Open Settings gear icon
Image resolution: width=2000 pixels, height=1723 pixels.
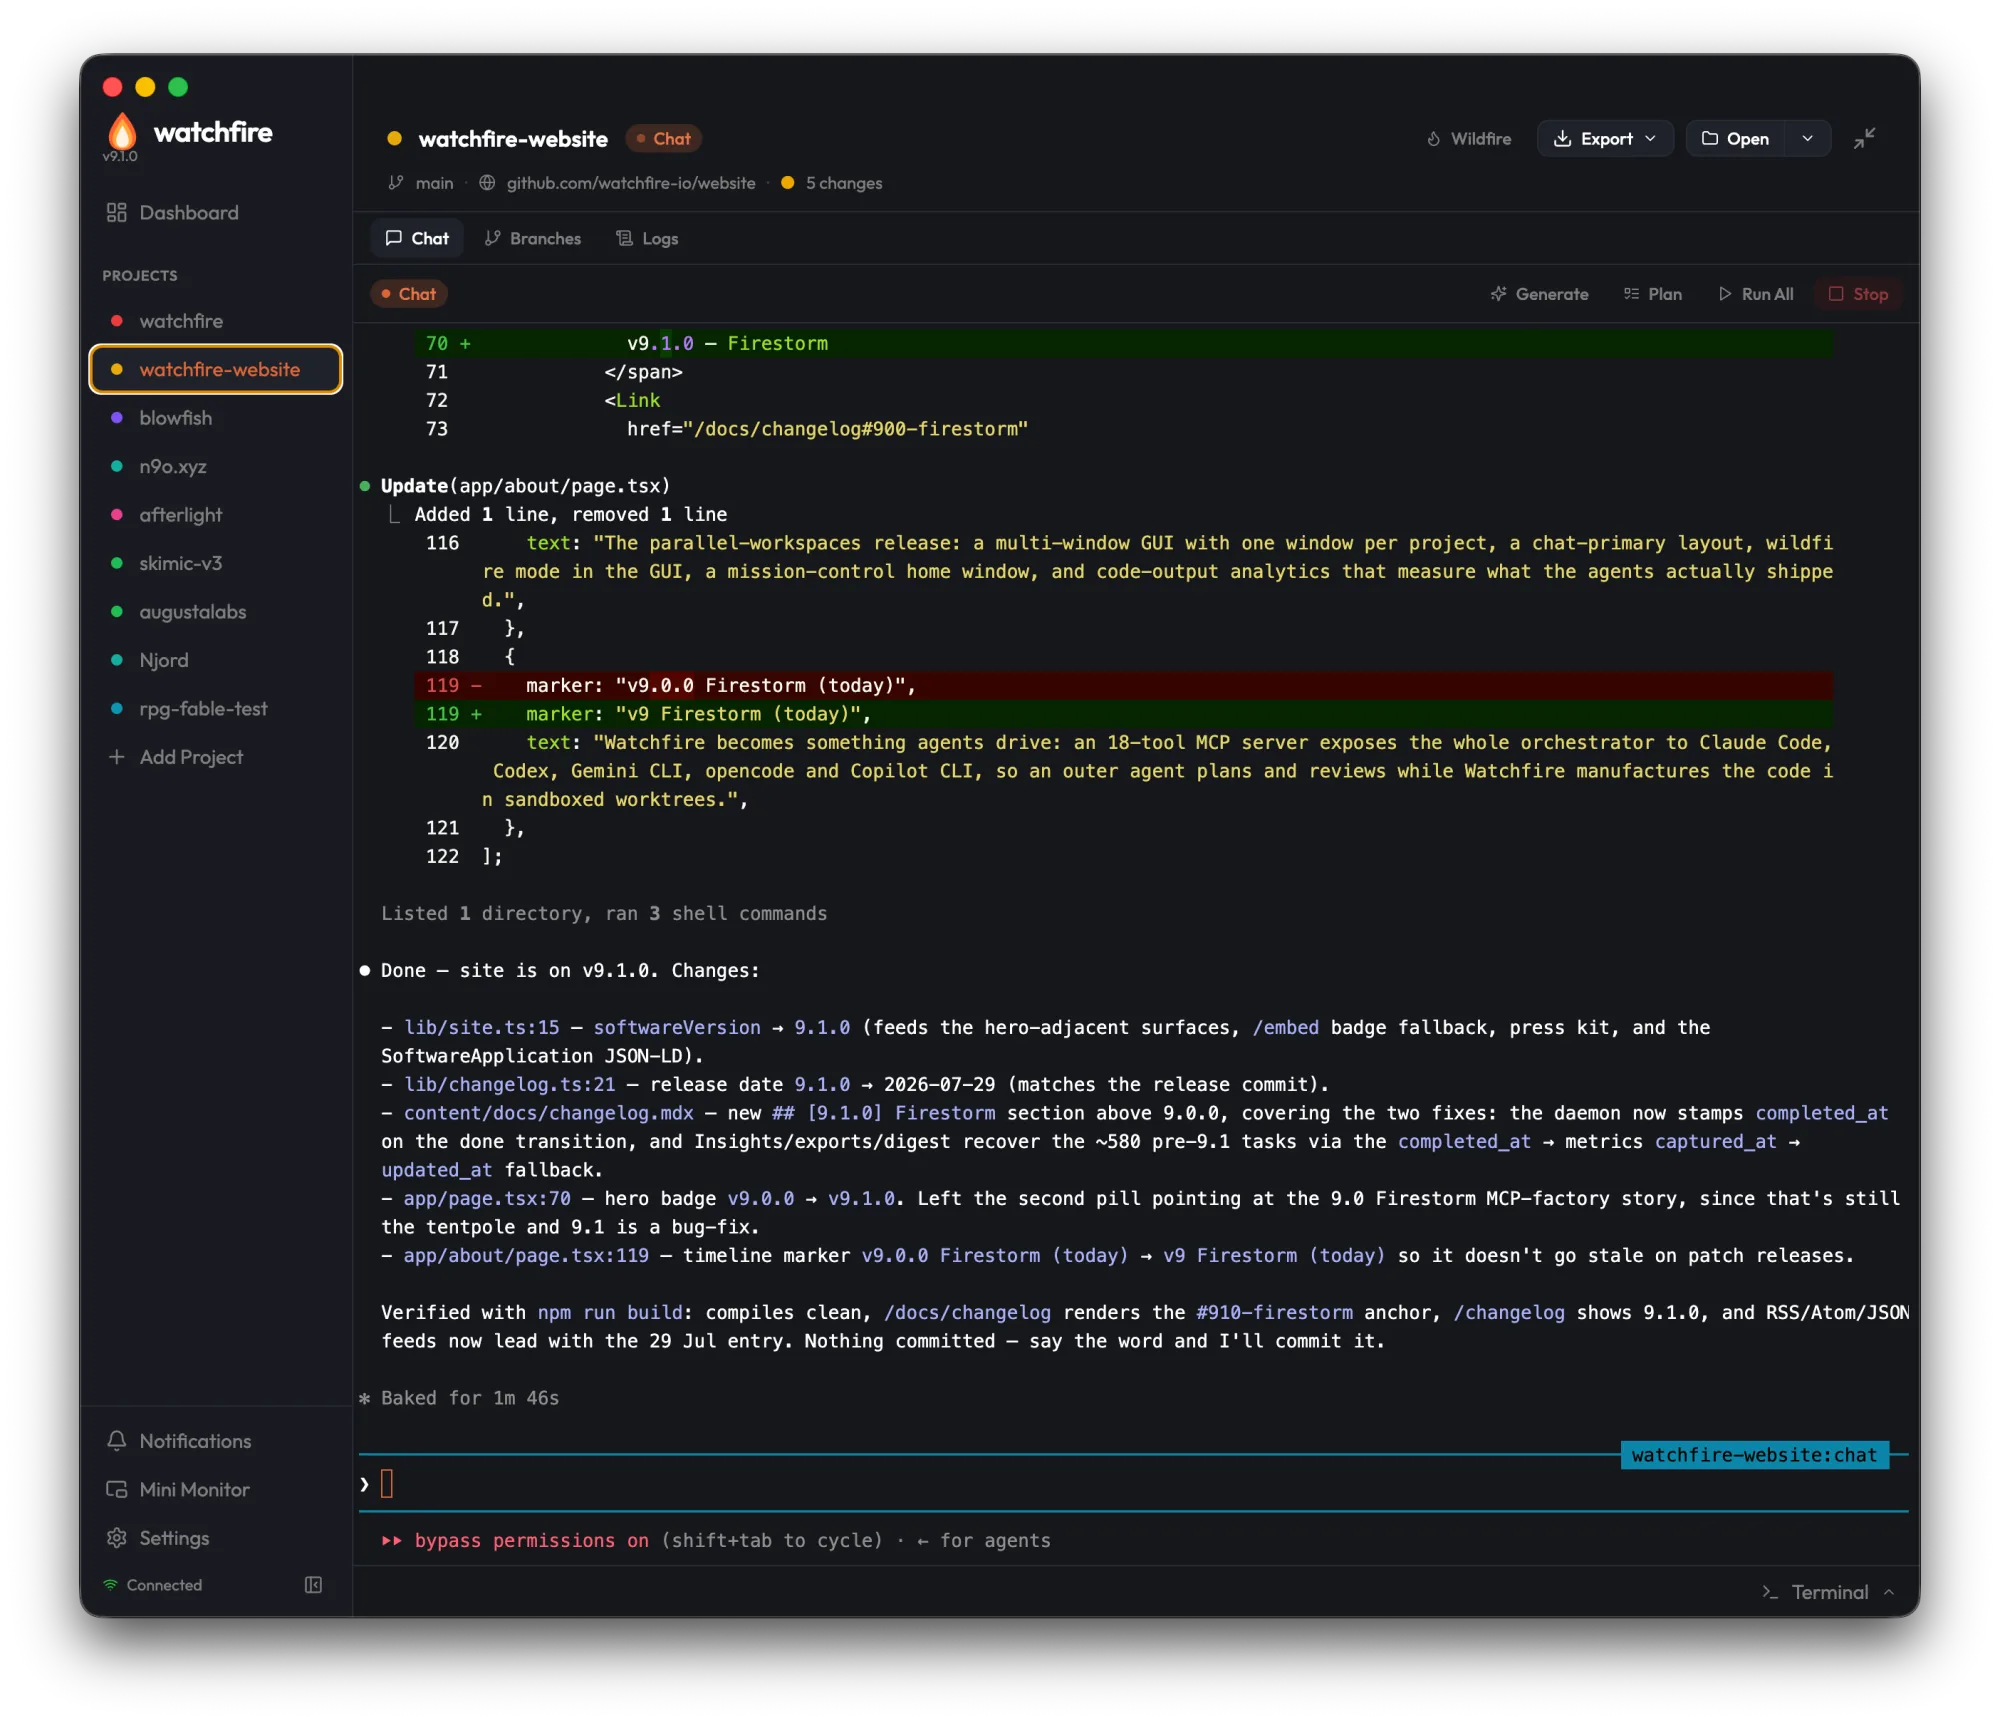pos(117,1538)
